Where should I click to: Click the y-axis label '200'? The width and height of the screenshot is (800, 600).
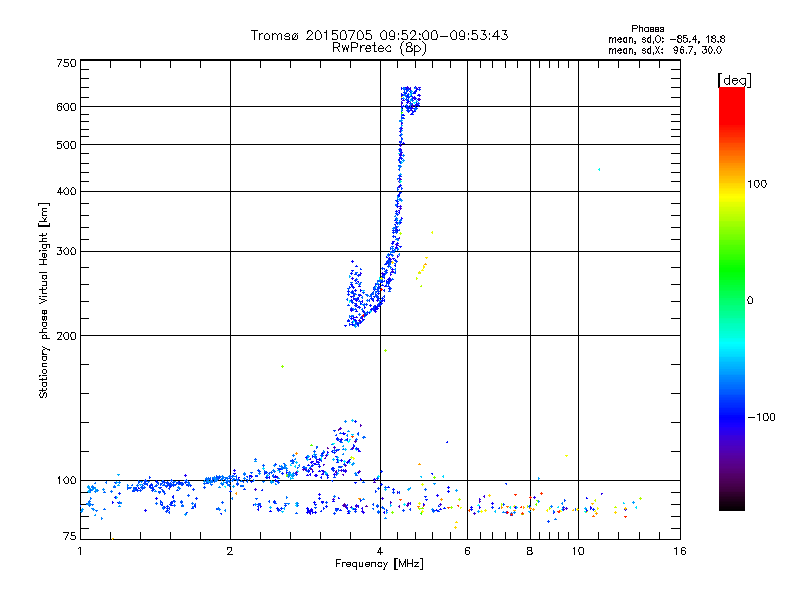66,336
